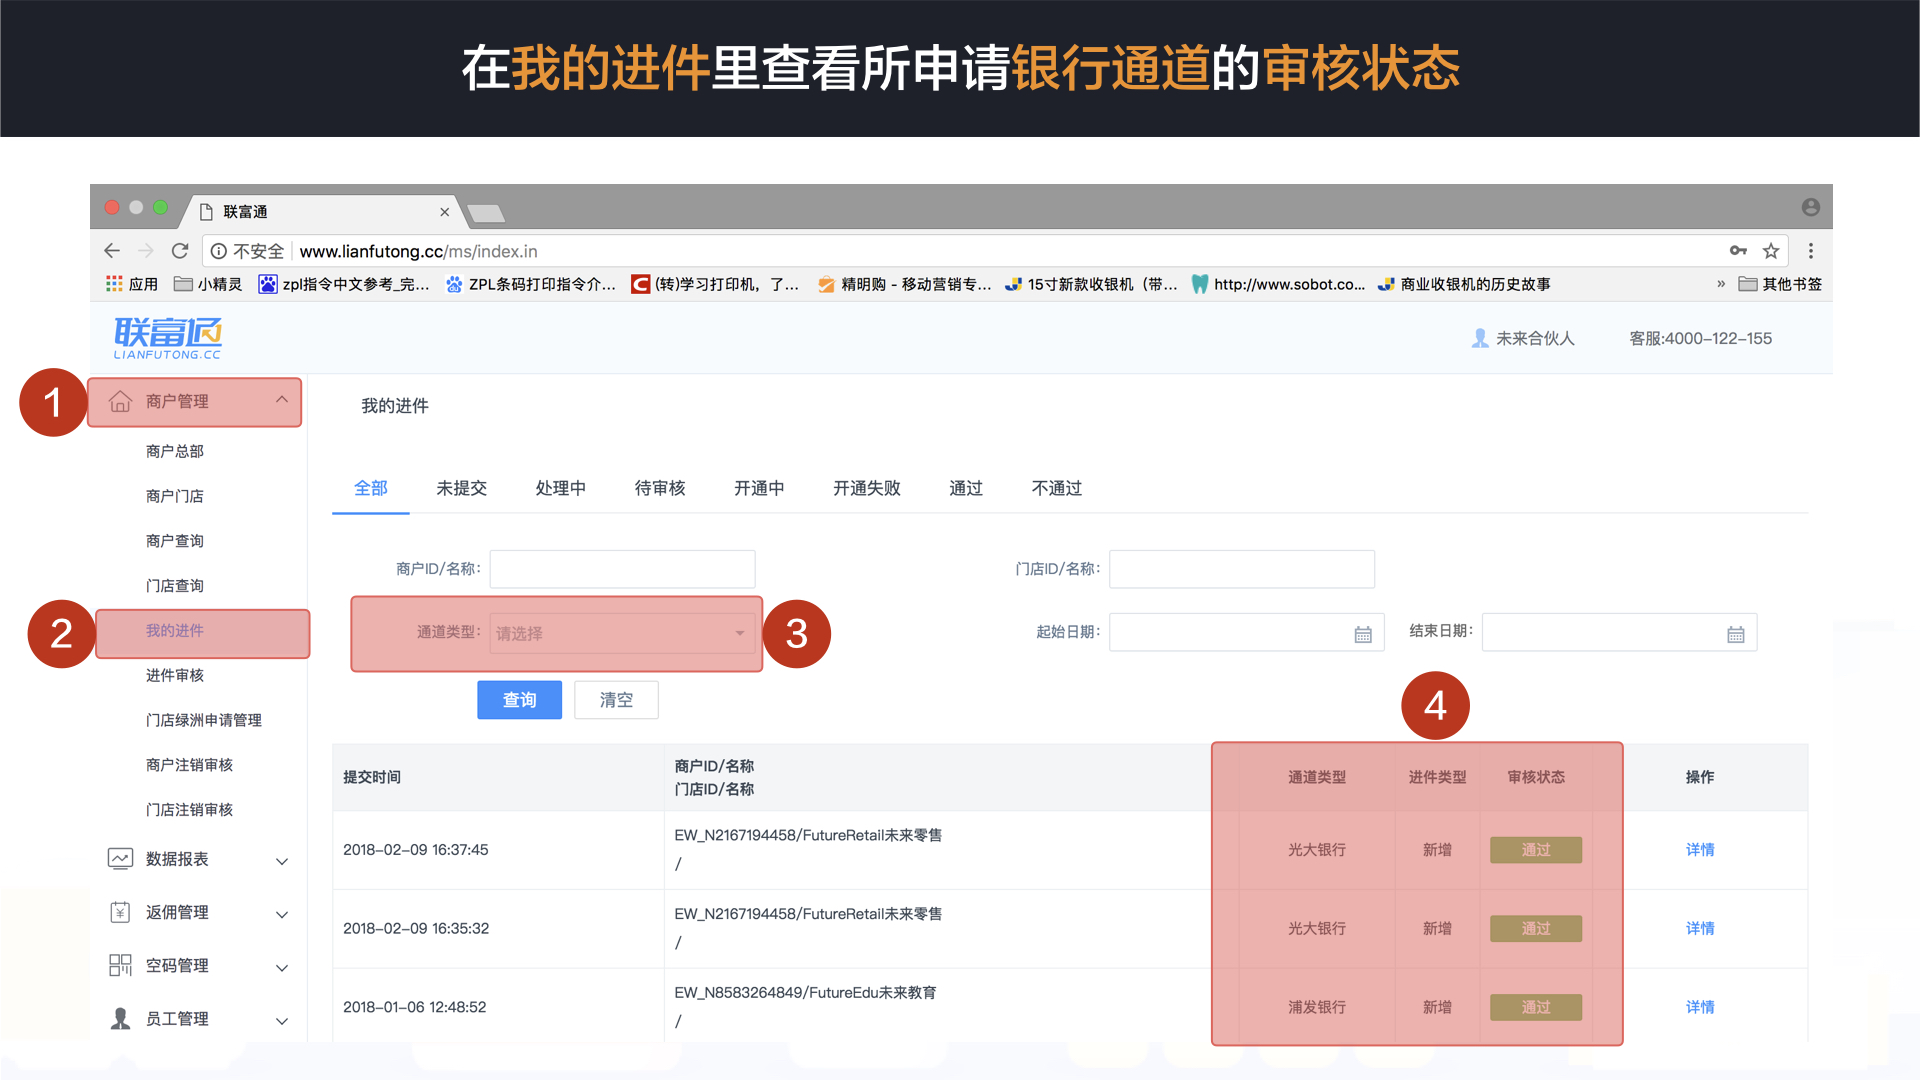Open 门店注销审核 in sidebar

[189, 810]
